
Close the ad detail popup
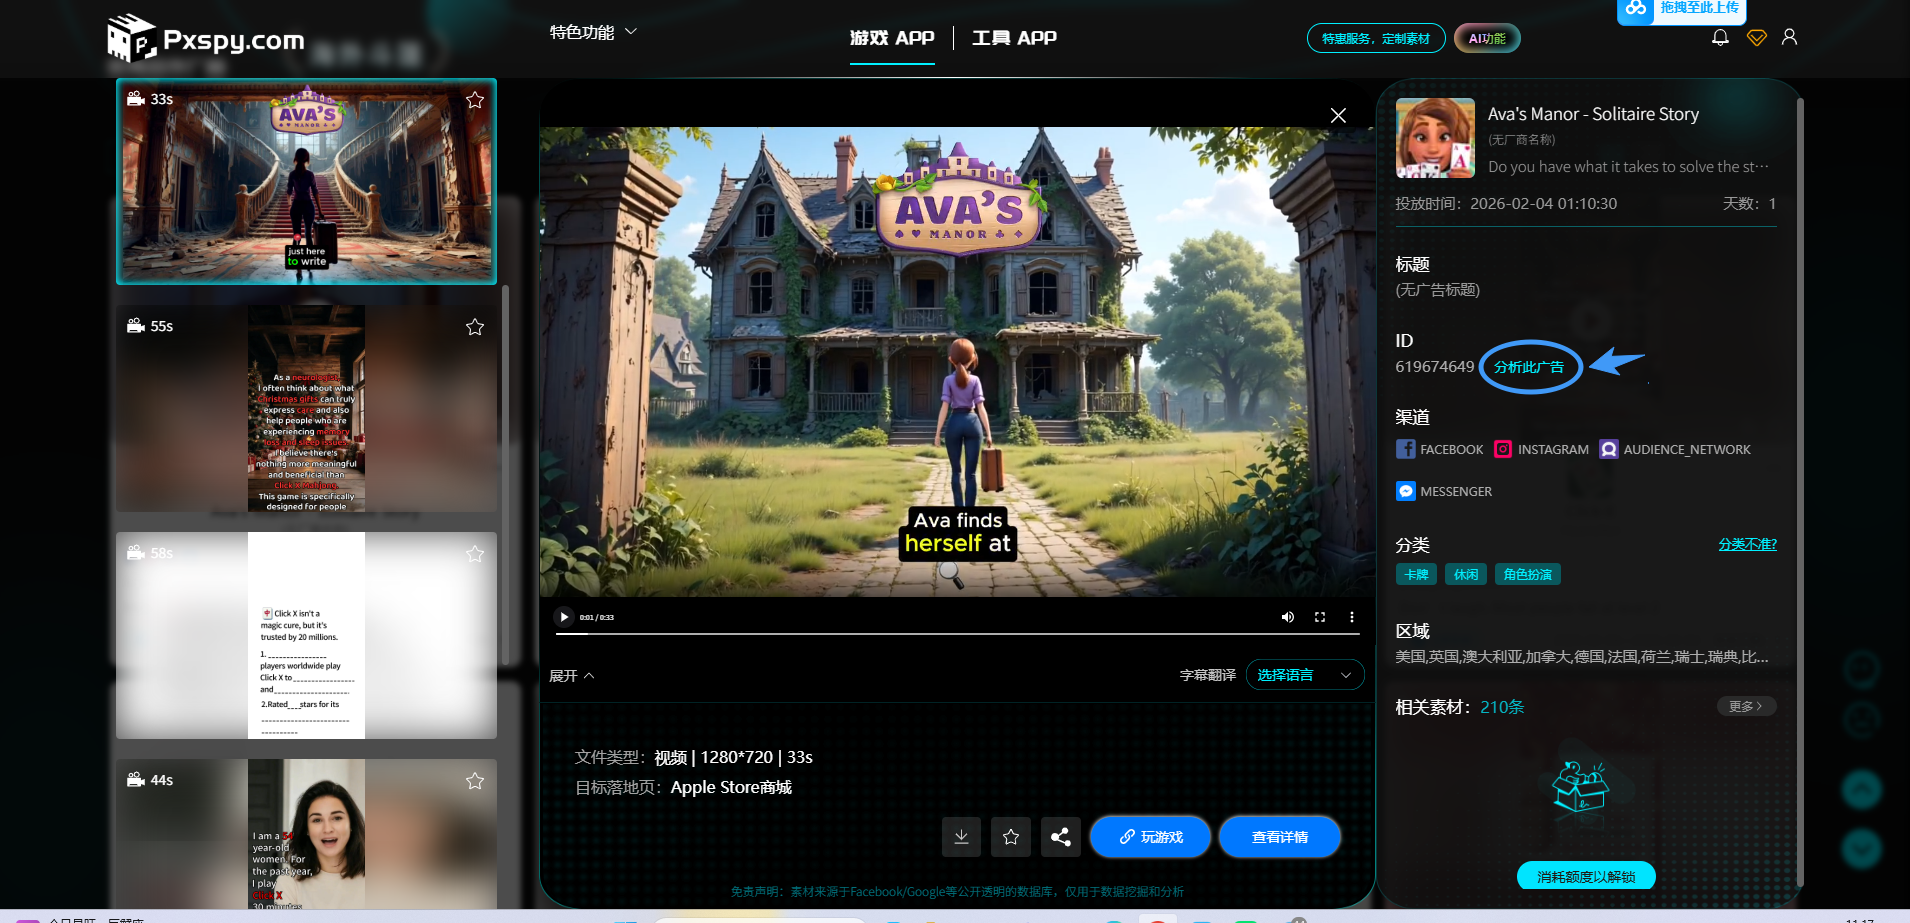[1338, 115]
